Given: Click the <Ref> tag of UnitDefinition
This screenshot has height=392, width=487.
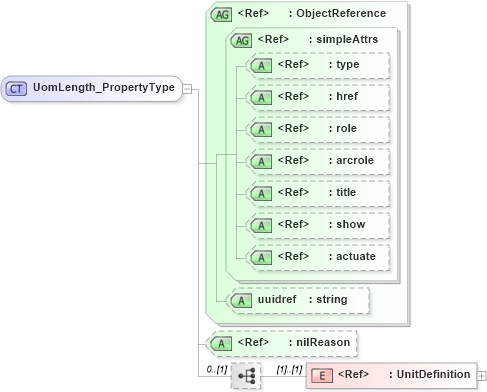Looking at the screenshot, I should (x=353, y=374).
